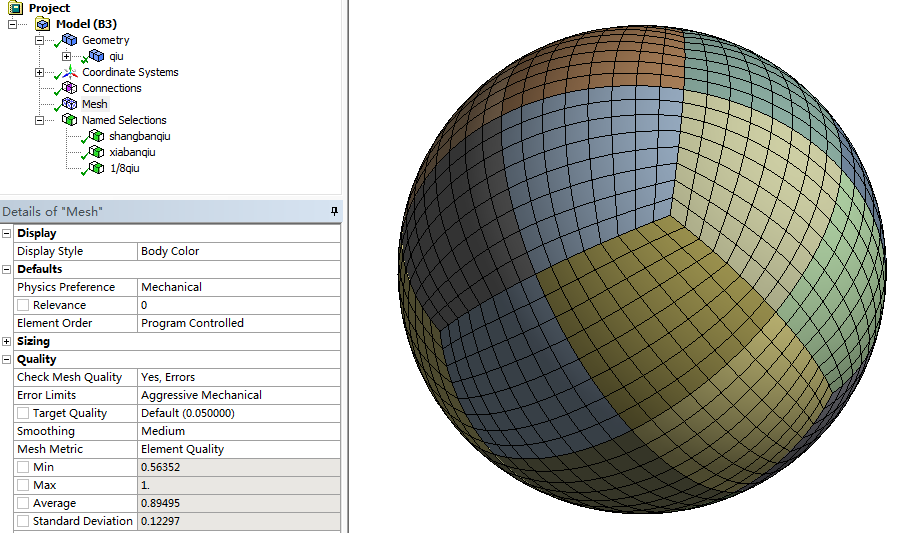Tick the Relevance parameter checkbox
The height and width of the screenshot is (533, 898).
23,305
